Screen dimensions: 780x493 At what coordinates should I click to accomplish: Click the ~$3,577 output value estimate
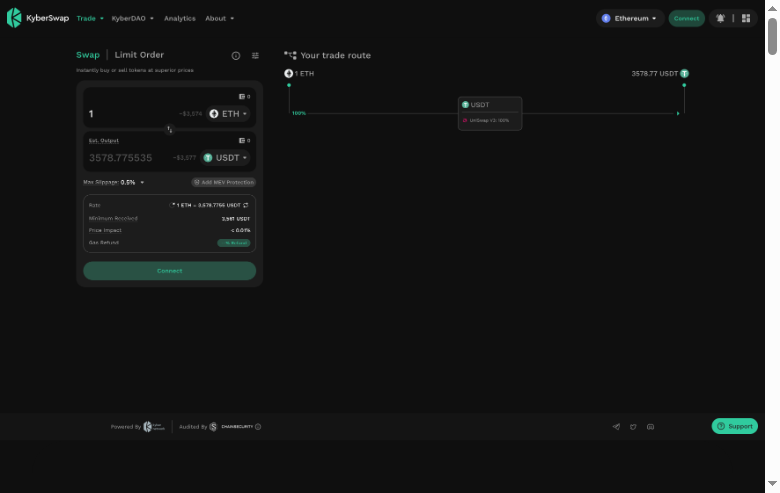(x=185, y=158)
